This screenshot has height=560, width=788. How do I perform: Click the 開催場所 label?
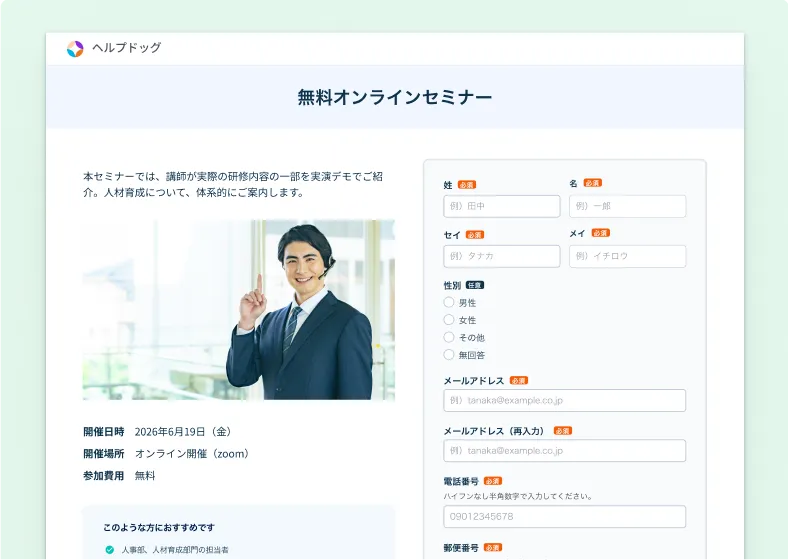104,454
